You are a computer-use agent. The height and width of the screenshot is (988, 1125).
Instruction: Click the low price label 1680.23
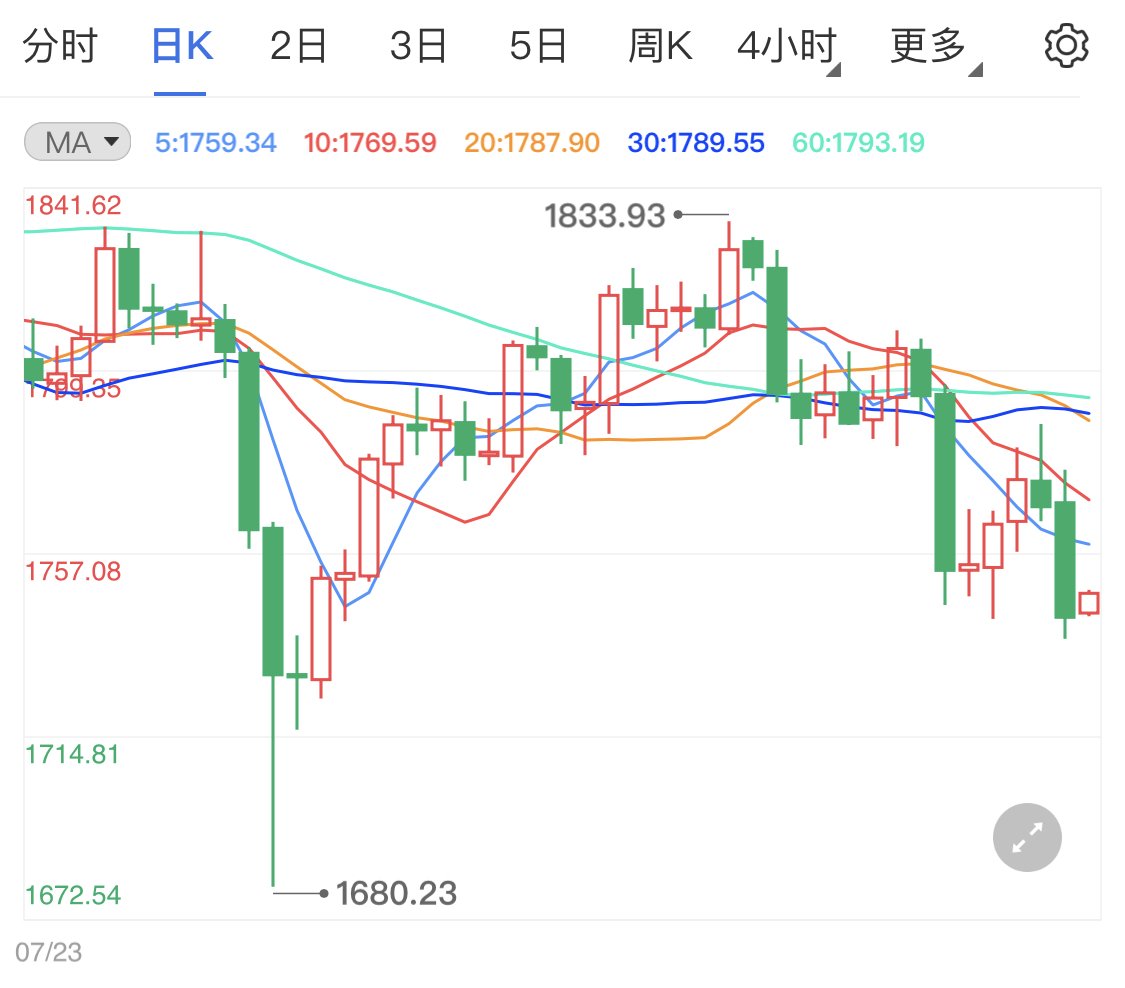(396, 893)
